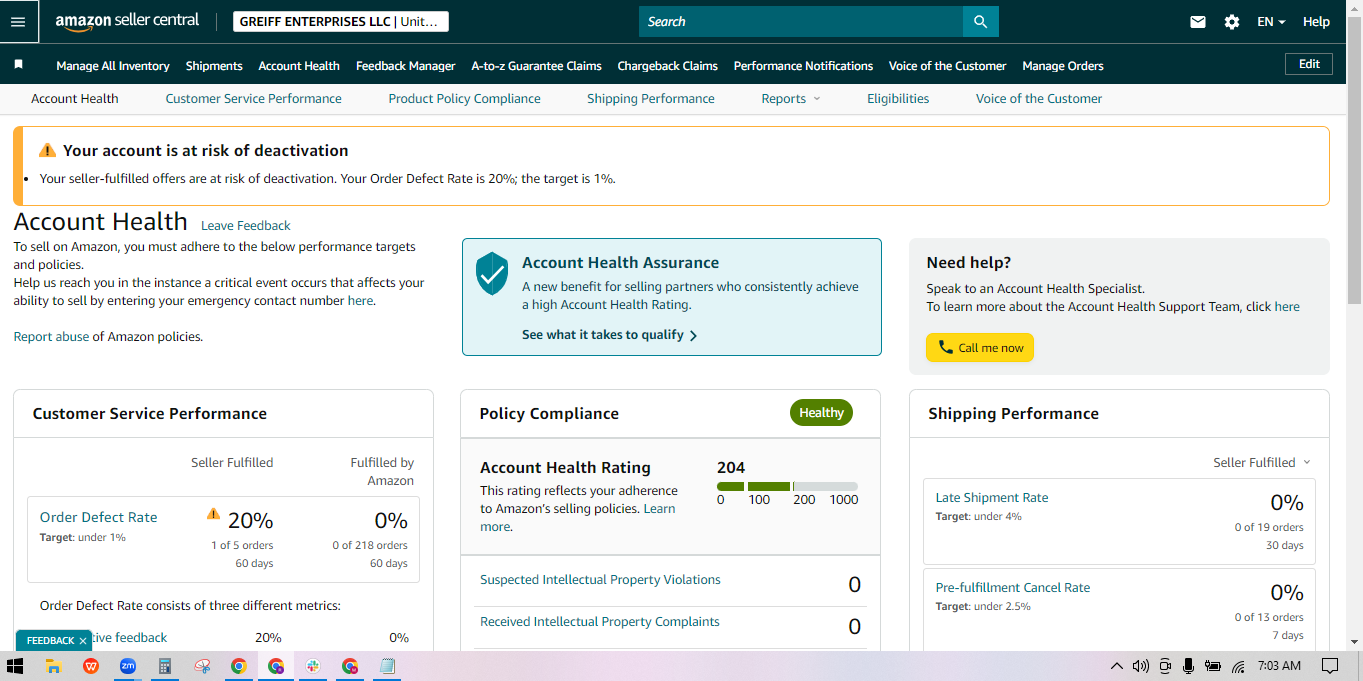Open the GREIFF ENTERPRISES LLC account switcher
1363x681 pixels.
click(x=340, y=22)
